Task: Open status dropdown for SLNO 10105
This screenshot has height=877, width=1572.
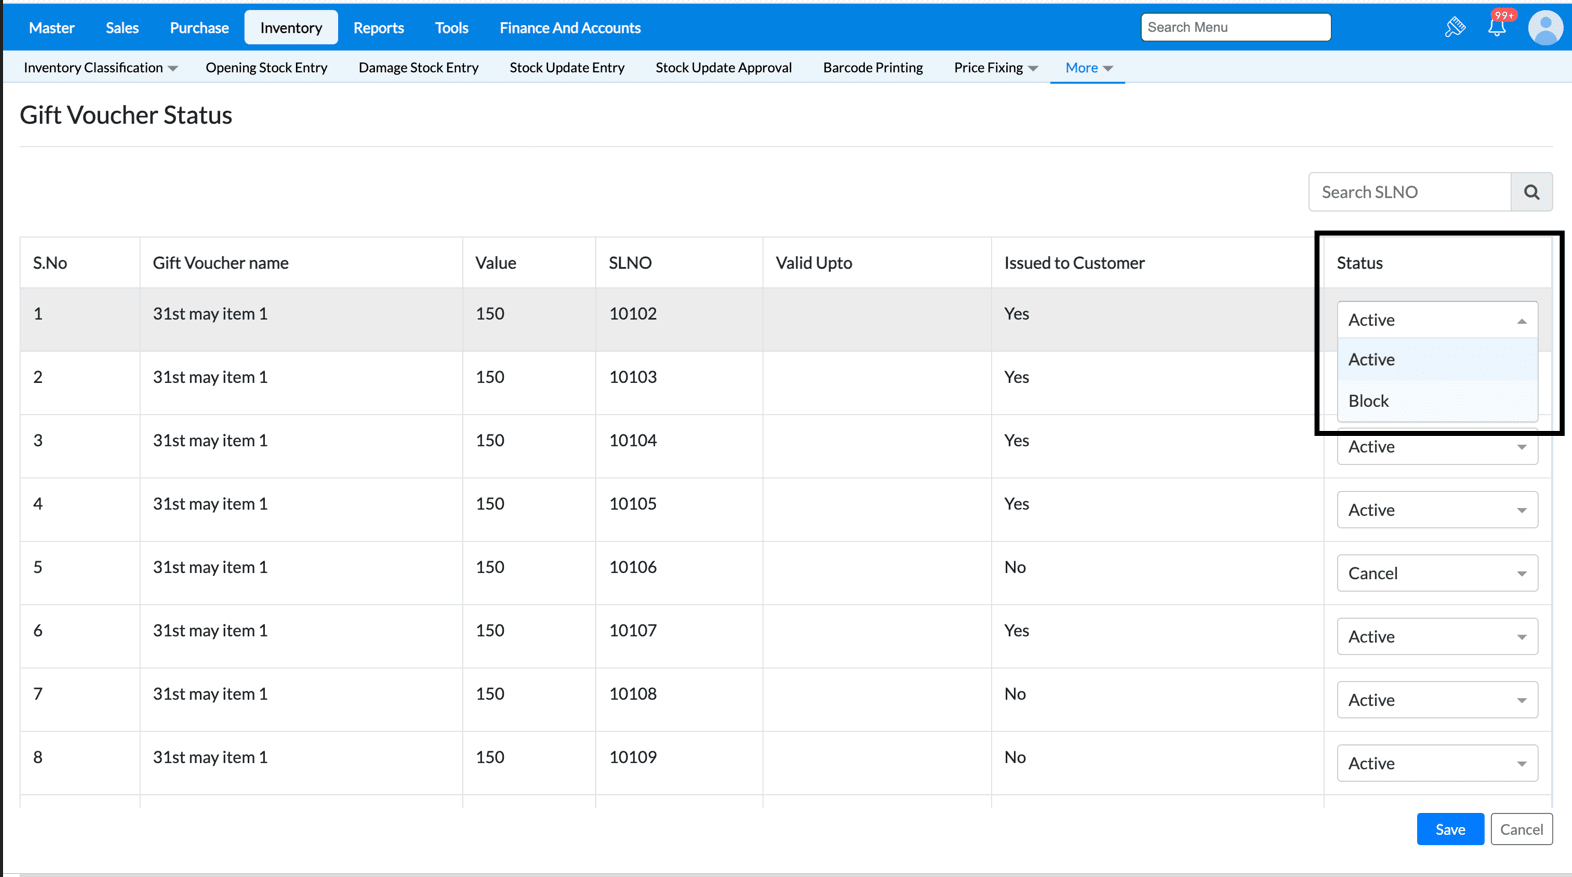Action: [1436, 510]
